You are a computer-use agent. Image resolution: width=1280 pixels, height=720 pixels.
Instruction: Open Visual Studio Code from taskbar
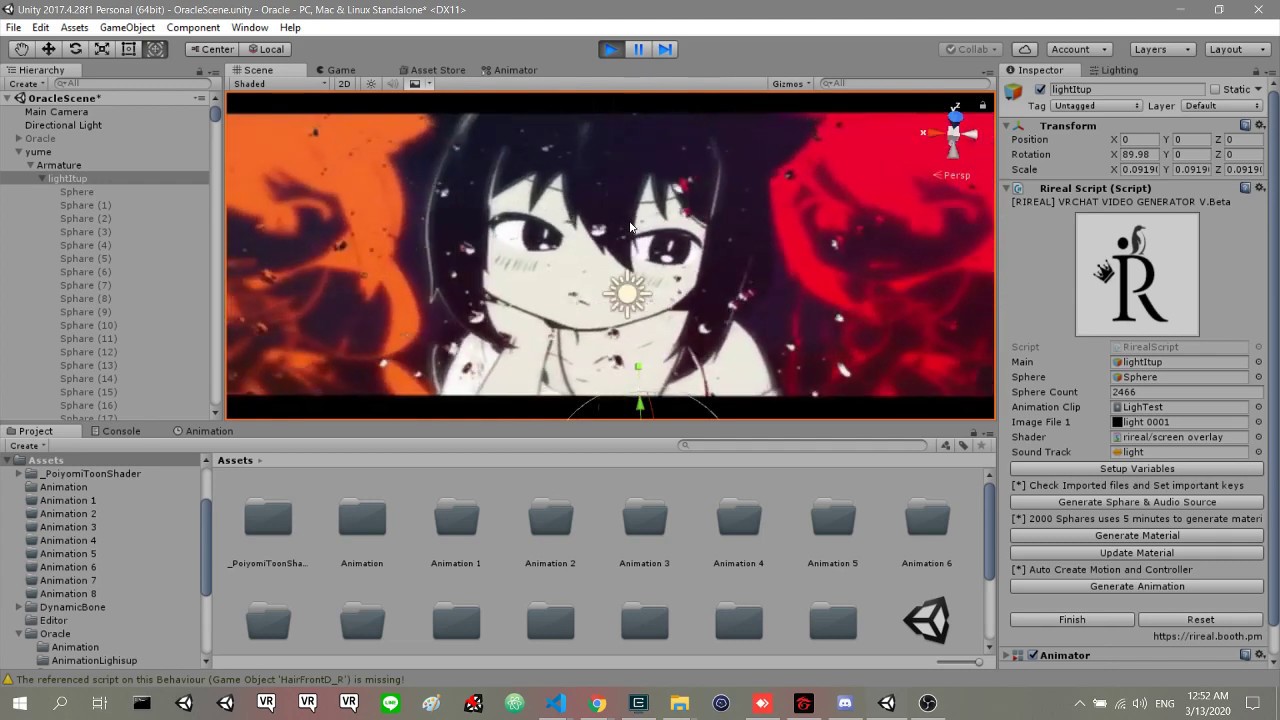[556, 703]
